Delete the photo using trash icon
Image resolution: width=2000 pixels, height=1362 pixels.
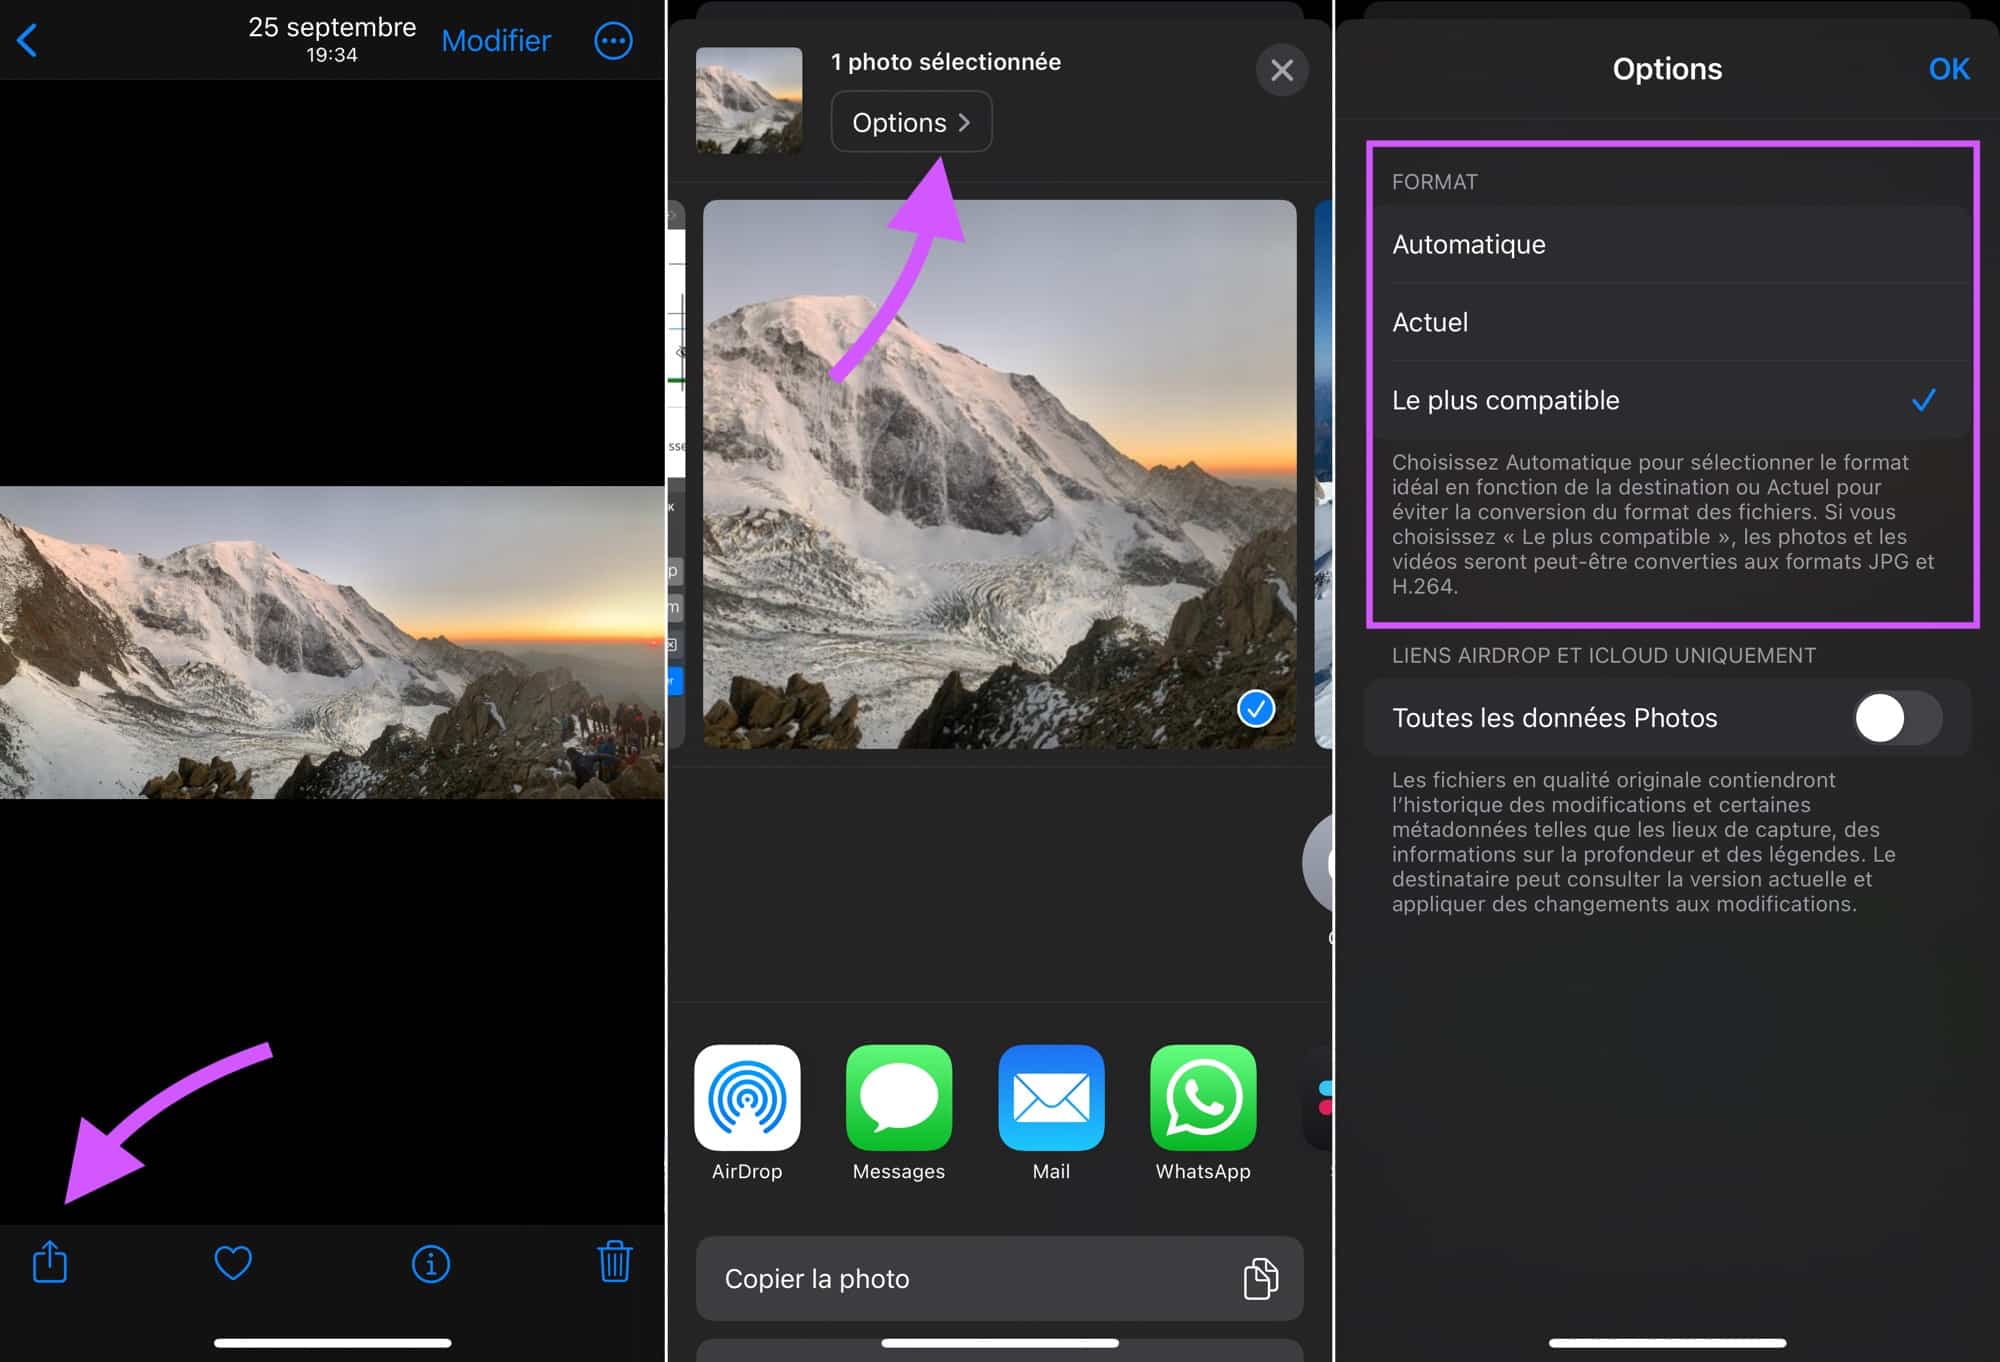pos(614,1262)
